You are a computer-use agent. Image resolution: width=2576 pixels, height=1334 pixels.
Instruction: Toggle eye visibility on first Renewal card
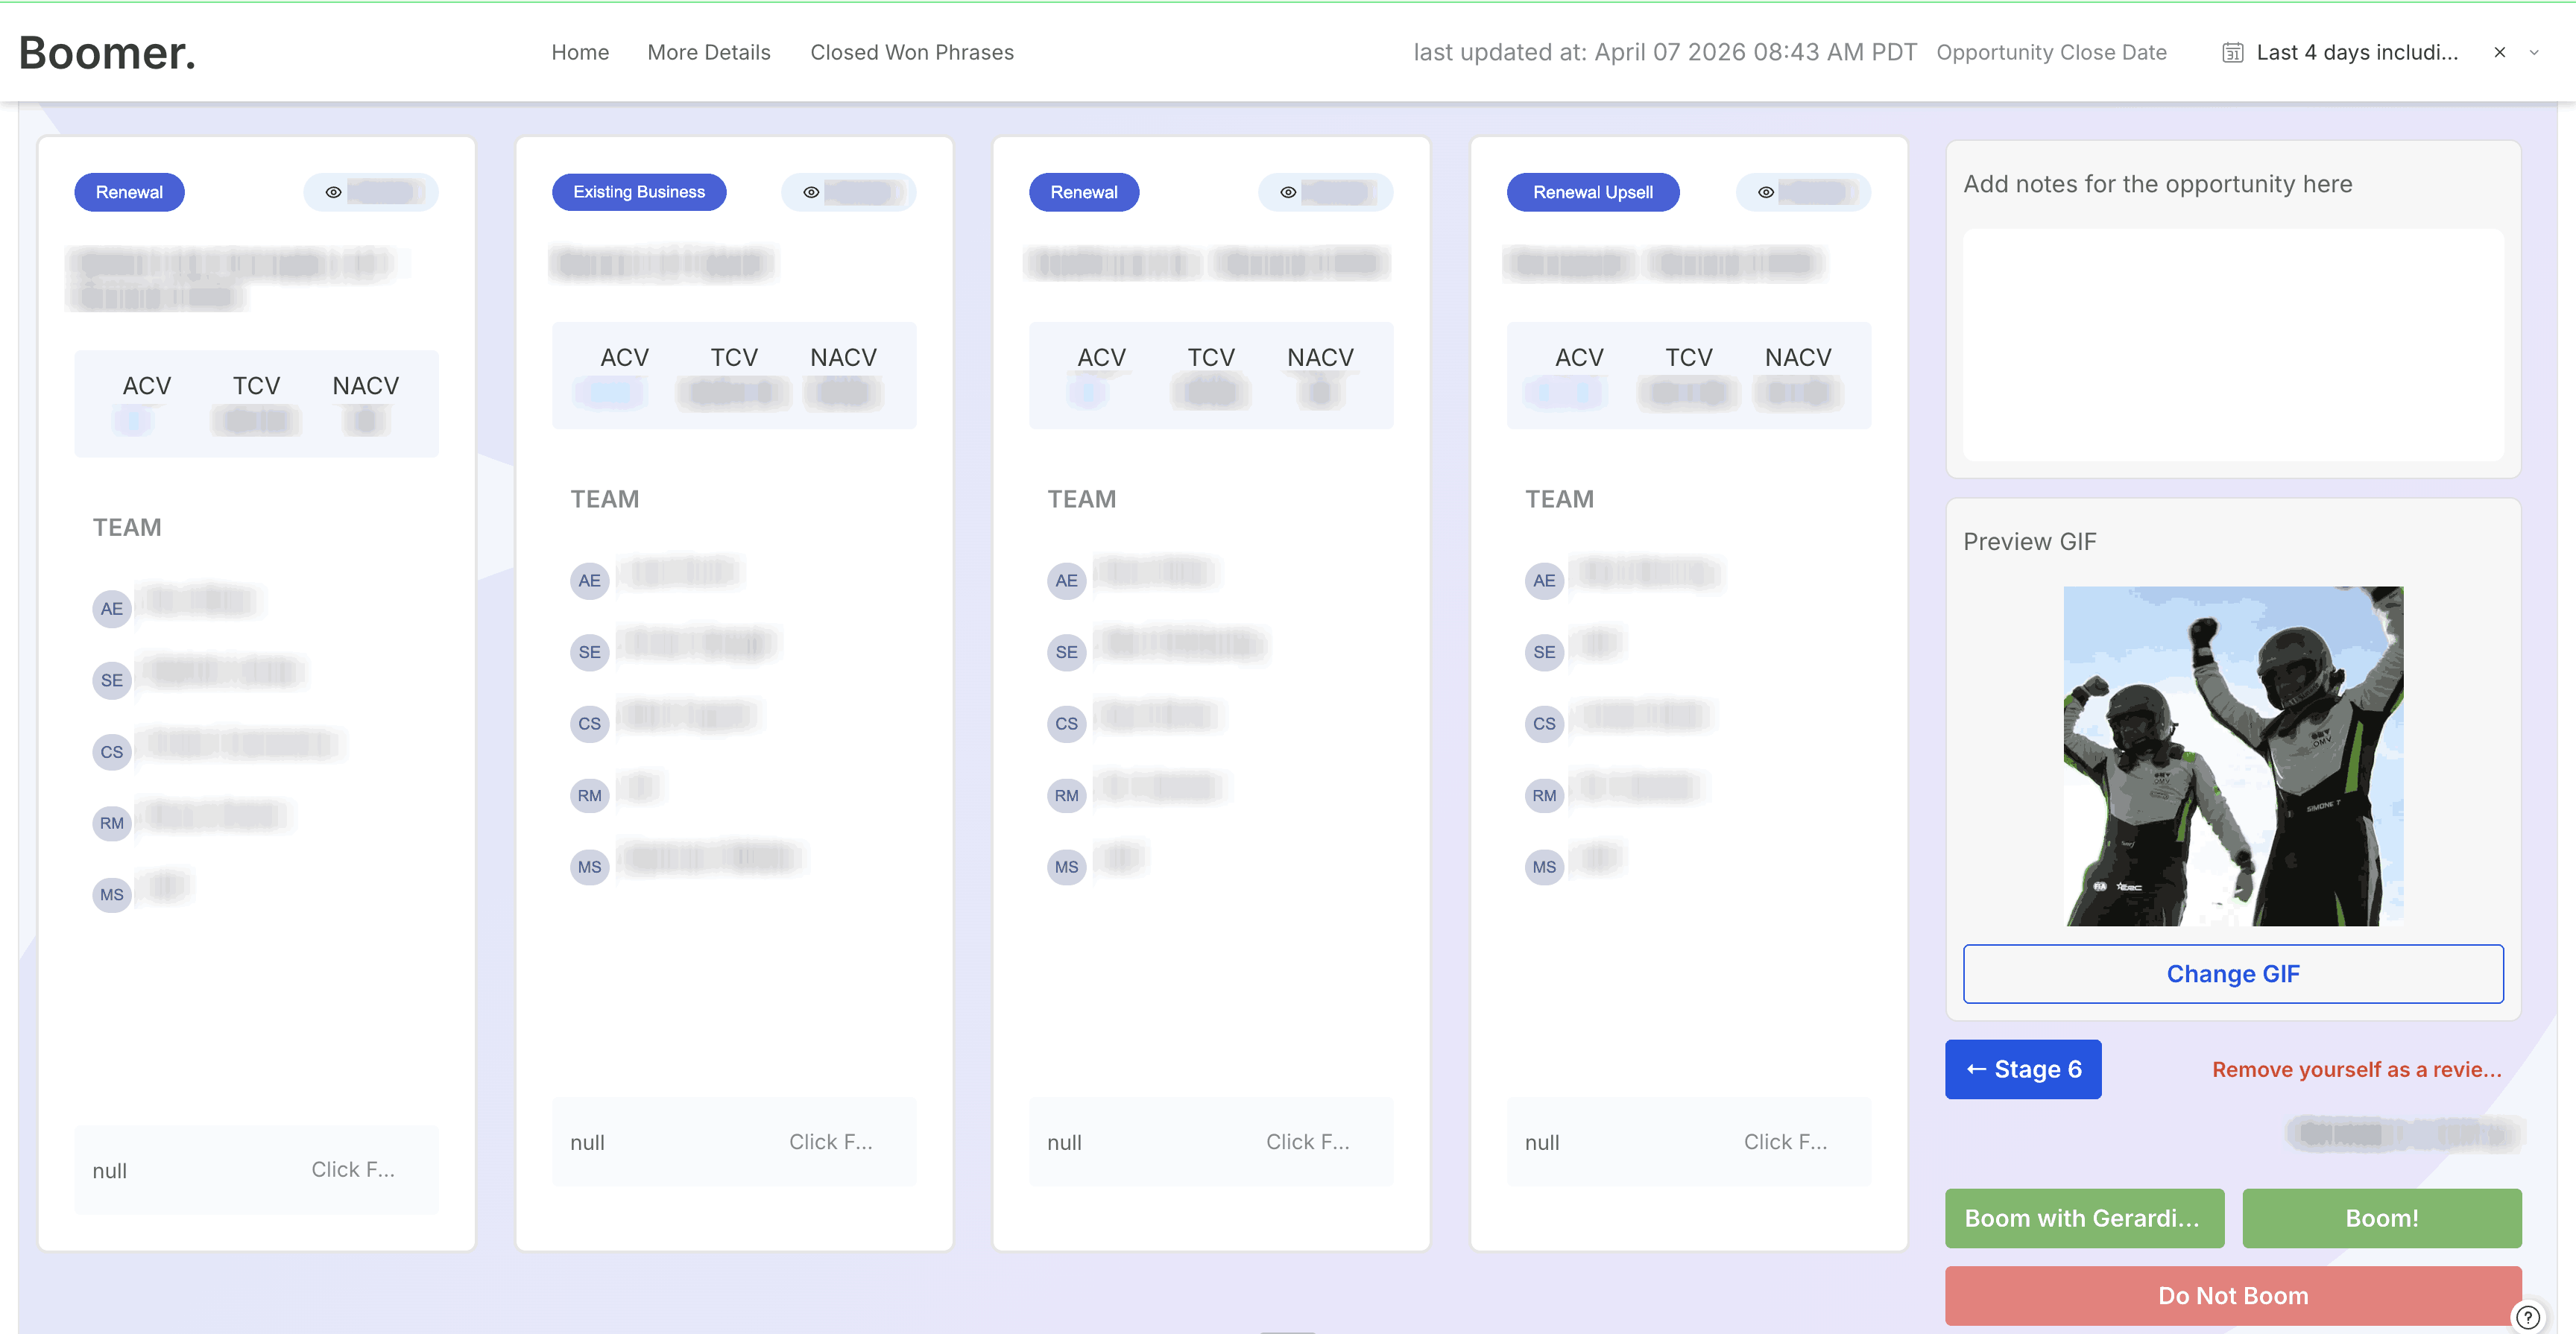(x=334, y=192)
